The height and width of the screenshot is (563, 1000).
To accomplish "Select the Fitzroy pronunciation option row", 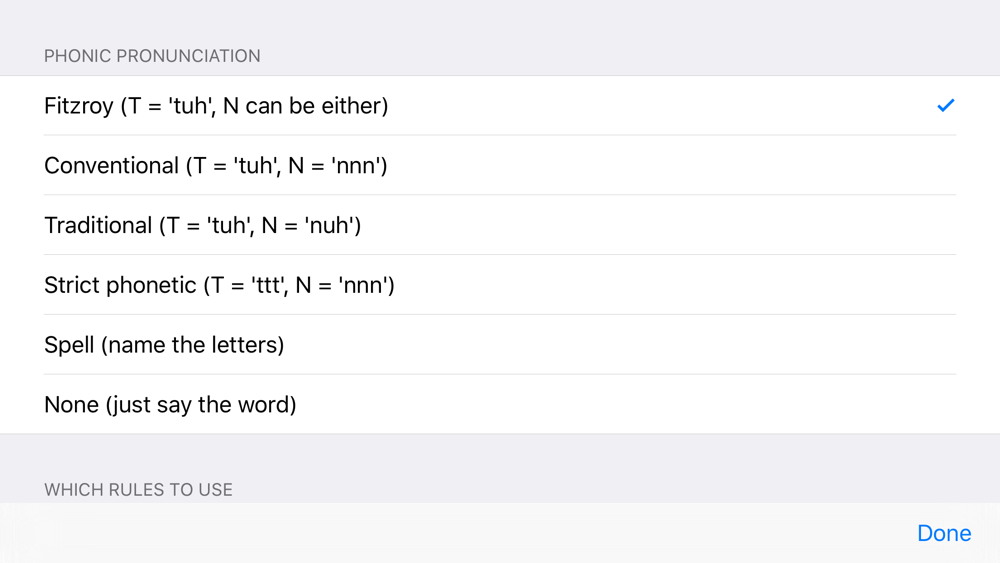I will (x=500, y=105).
